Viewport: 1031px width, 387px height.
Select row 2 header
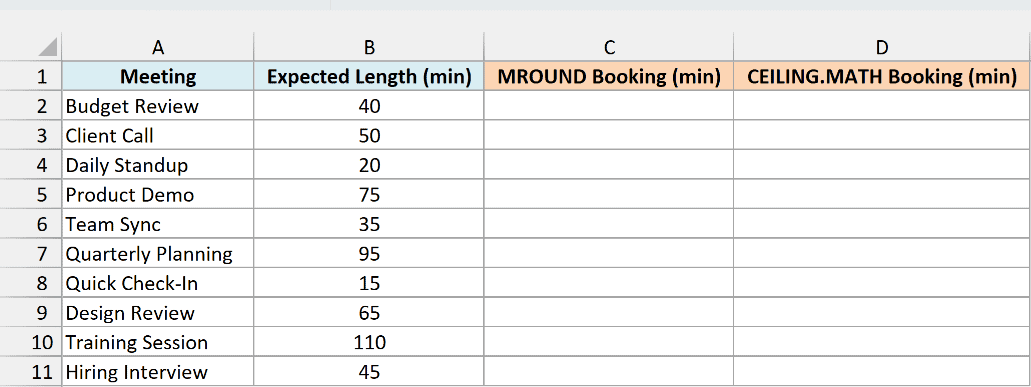[31, 106]
